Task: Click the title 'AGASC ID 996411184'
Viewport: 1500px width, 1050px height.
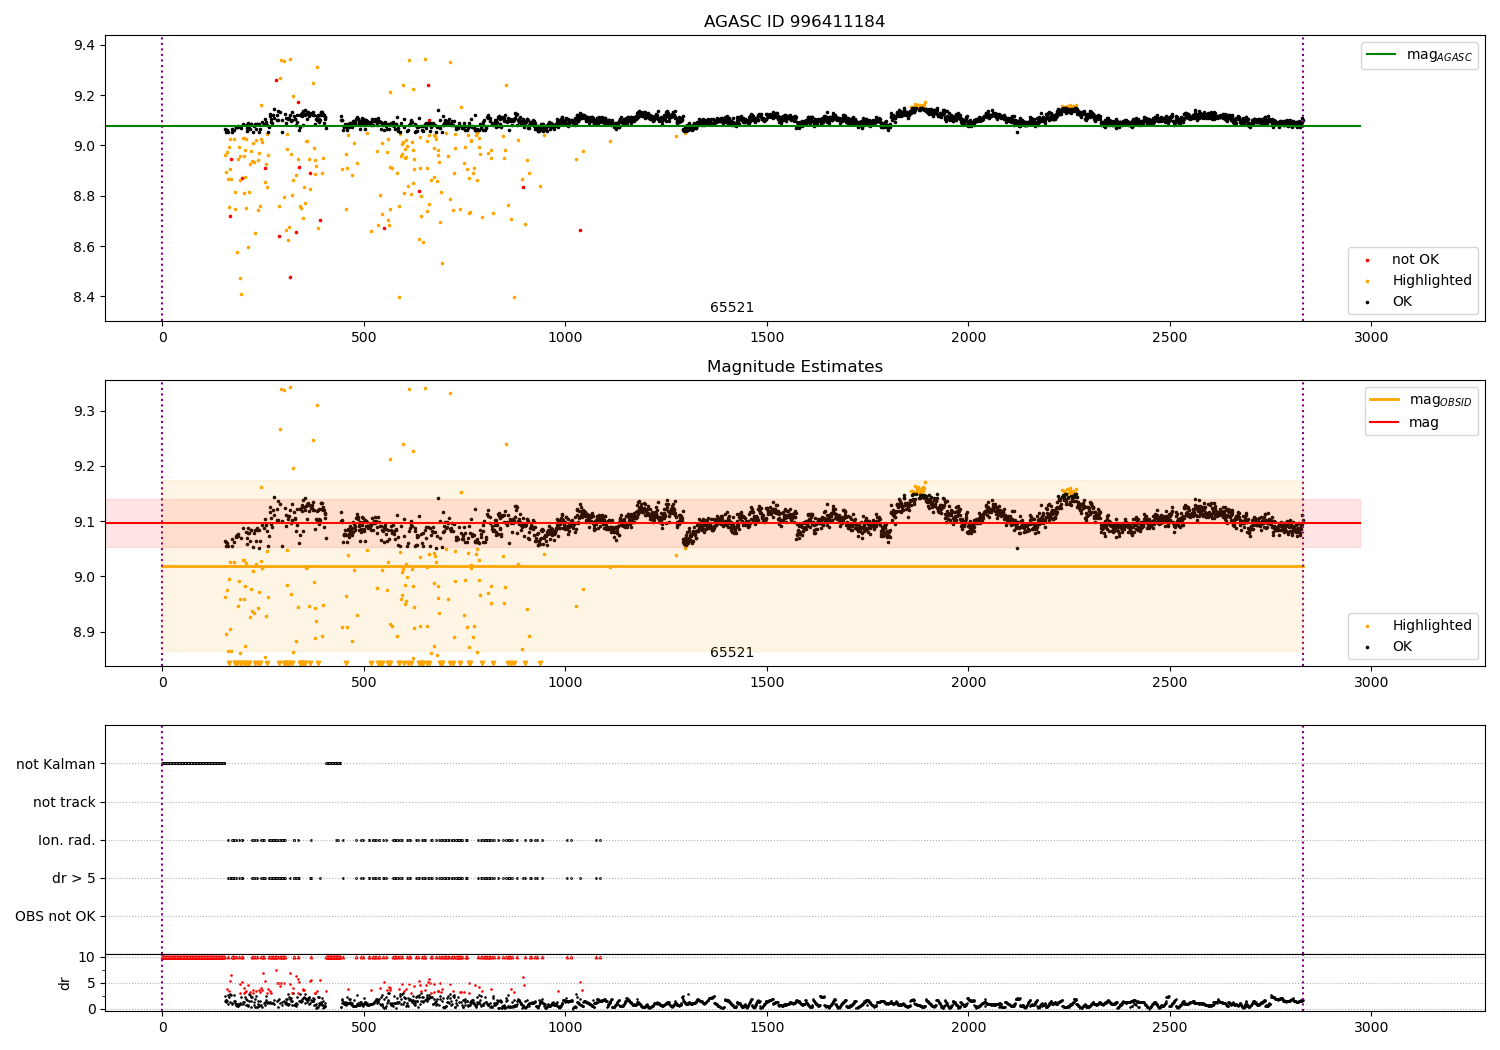Action: [794, 21]
